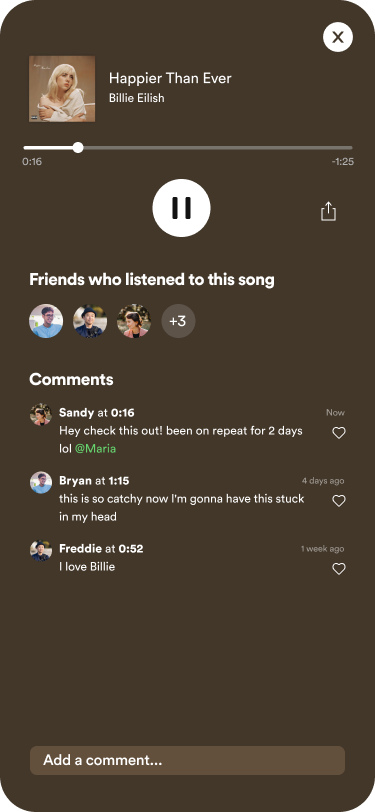Like Bryan's comment with the heart
This screenshot has width=375, height=812.
tap(339, 501)
